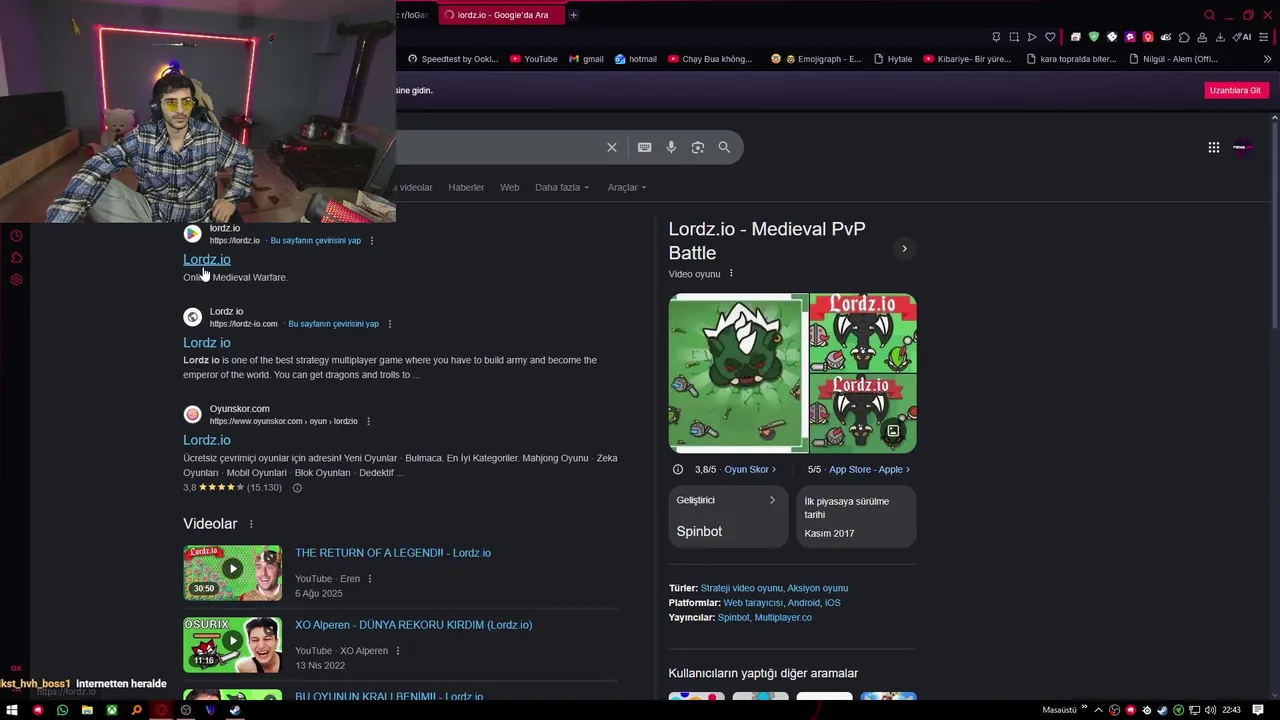Switch to 'lordz.io - Google'da Ara' tab
The image size is (1280, 720).
click(x=501, y=15)
